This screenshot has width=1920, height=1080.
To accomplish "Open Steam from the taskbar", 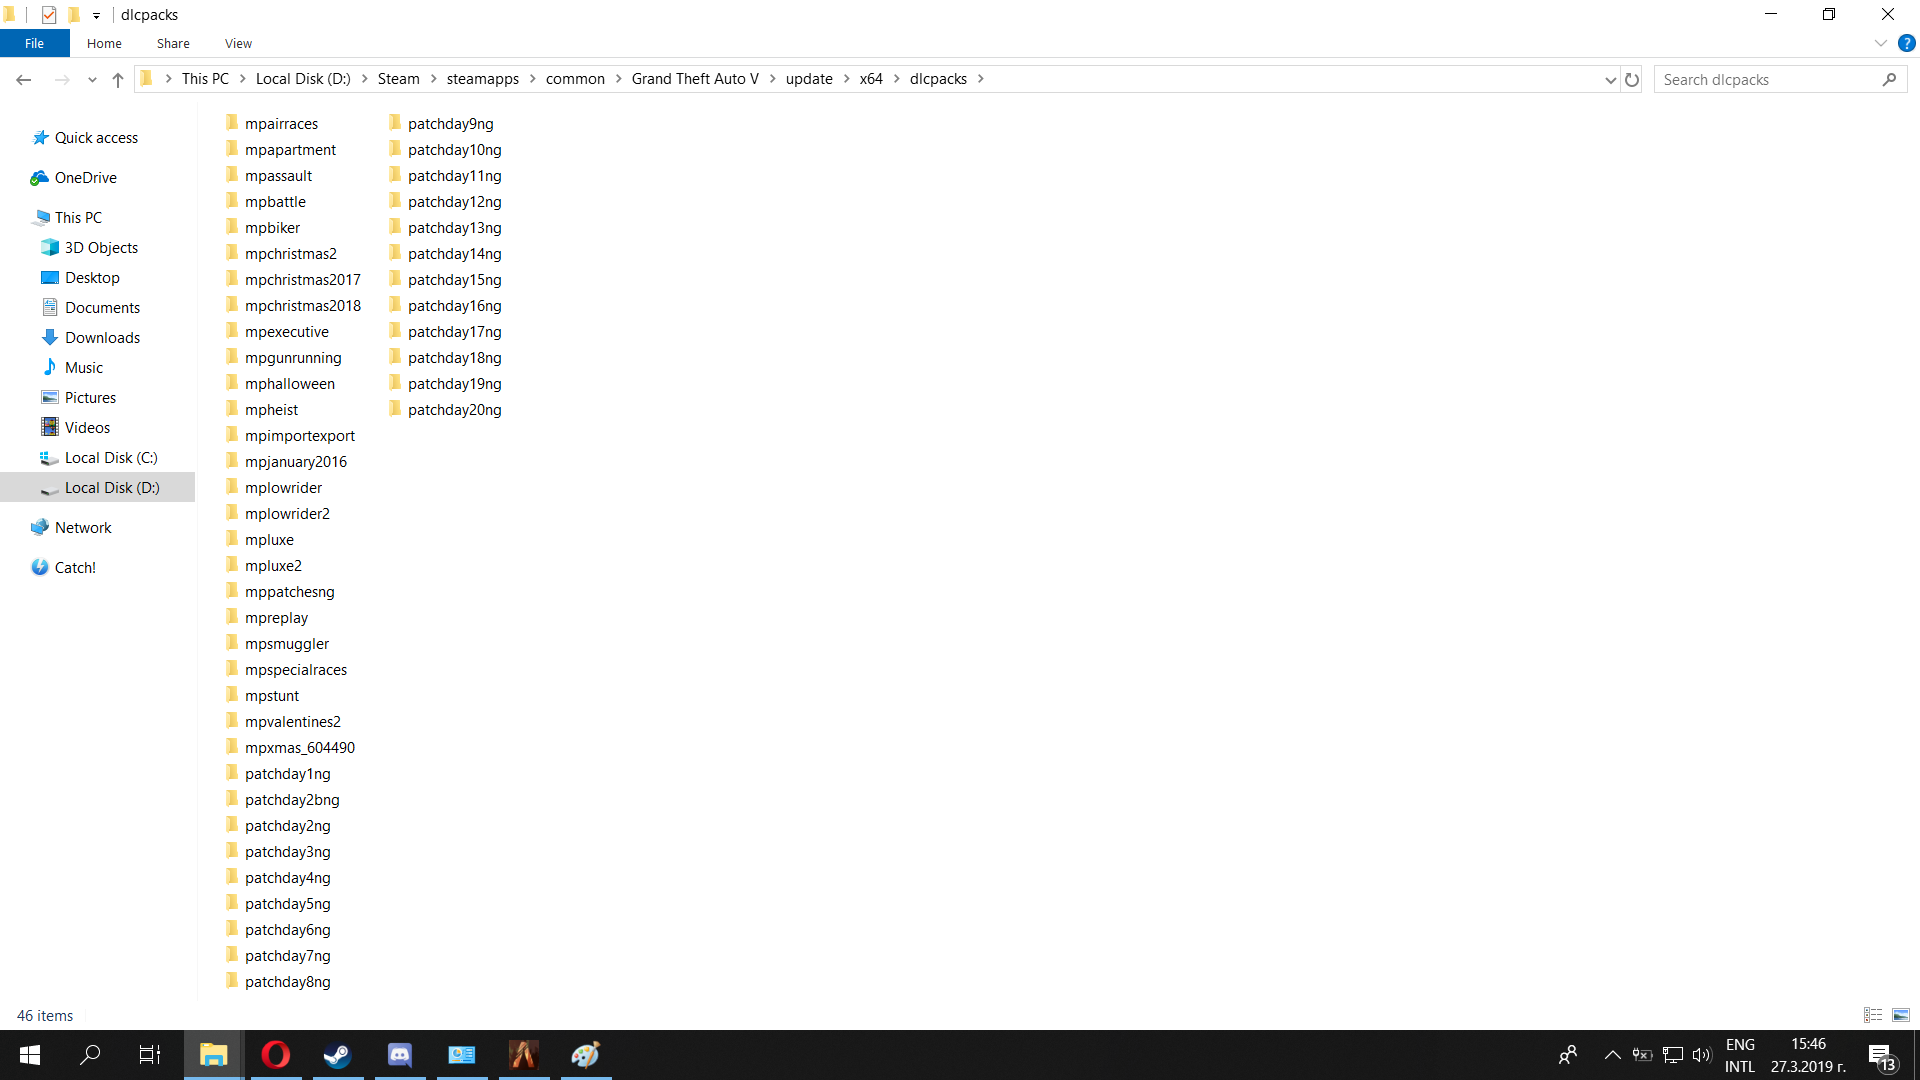I will [x=337, y=1055].
